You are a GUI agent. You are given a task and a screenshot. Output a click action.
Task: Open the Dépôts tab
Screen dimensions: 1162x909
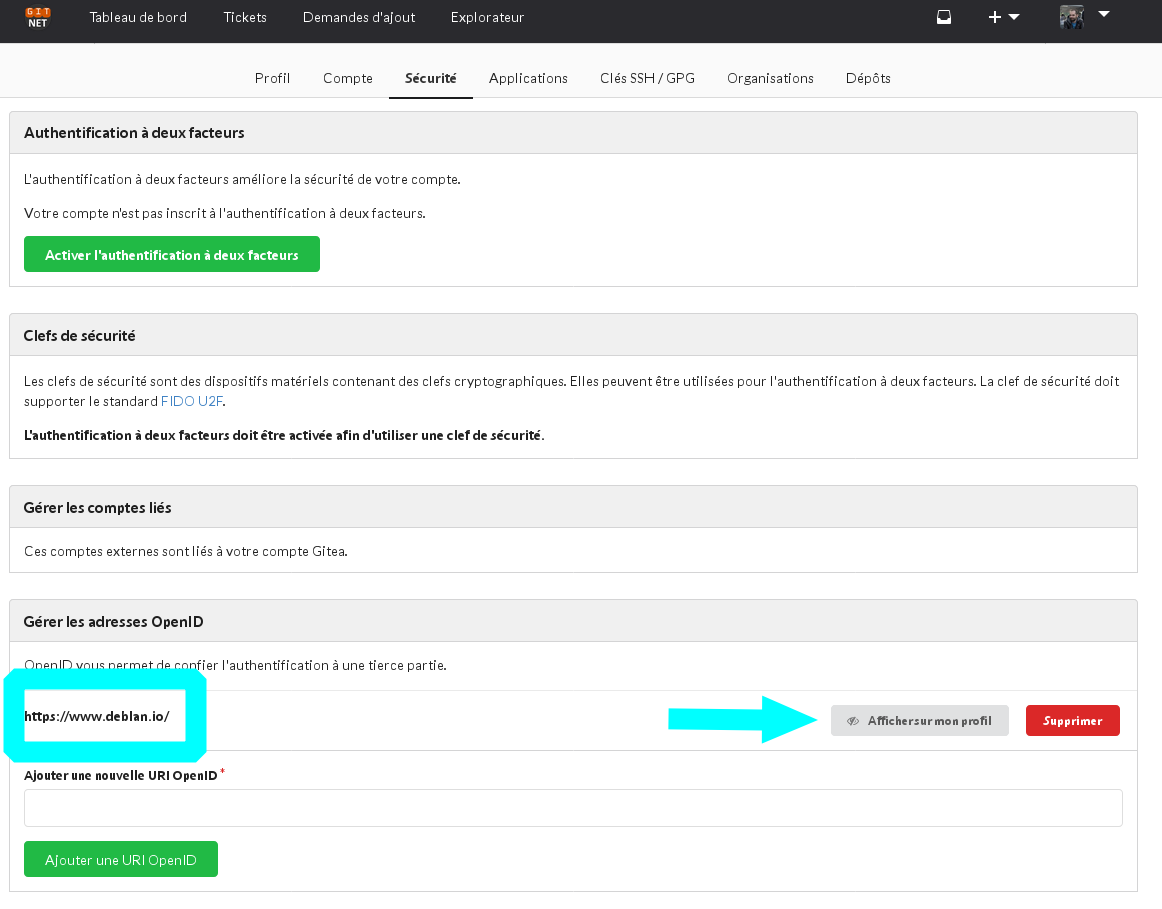click(x=868, y=78)
